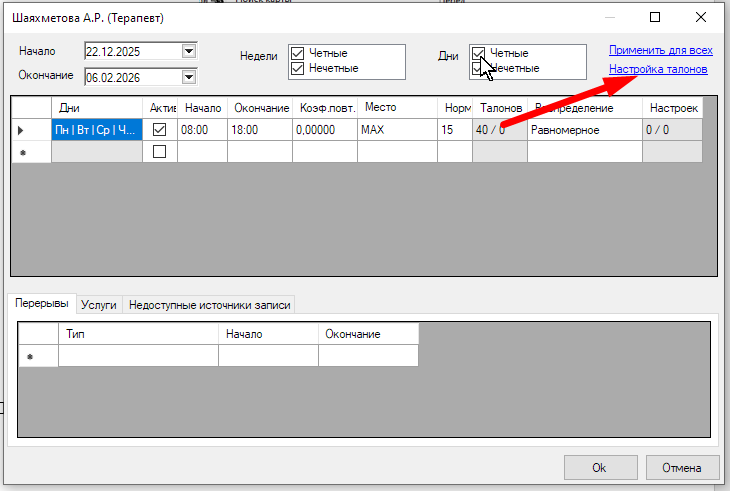The width and height of the screenshot is (730, 491).
Task: Click the Тип cell in breaks table
Action: pyautogui.click(x=138, y=356)
